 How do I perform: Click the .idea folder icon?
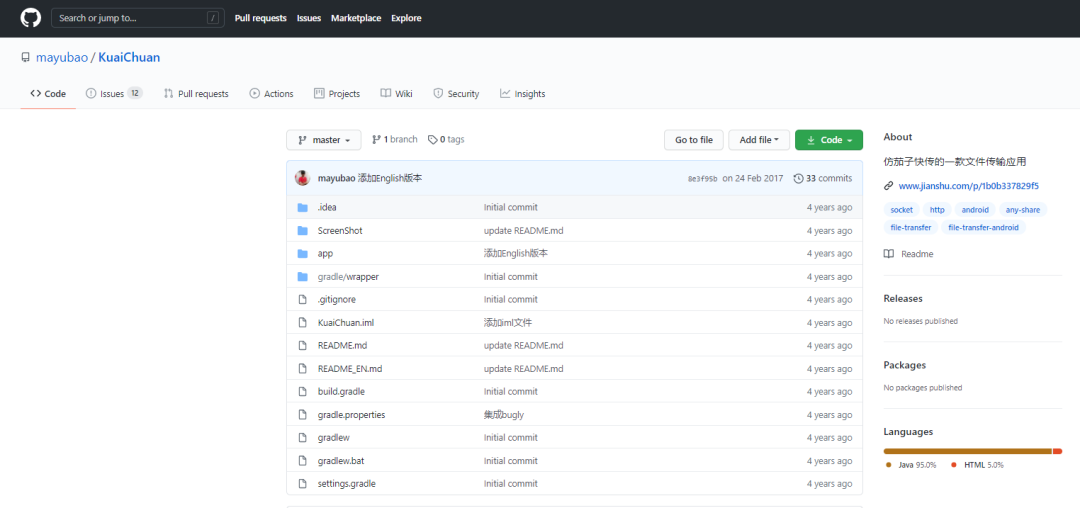click(302, 207)
